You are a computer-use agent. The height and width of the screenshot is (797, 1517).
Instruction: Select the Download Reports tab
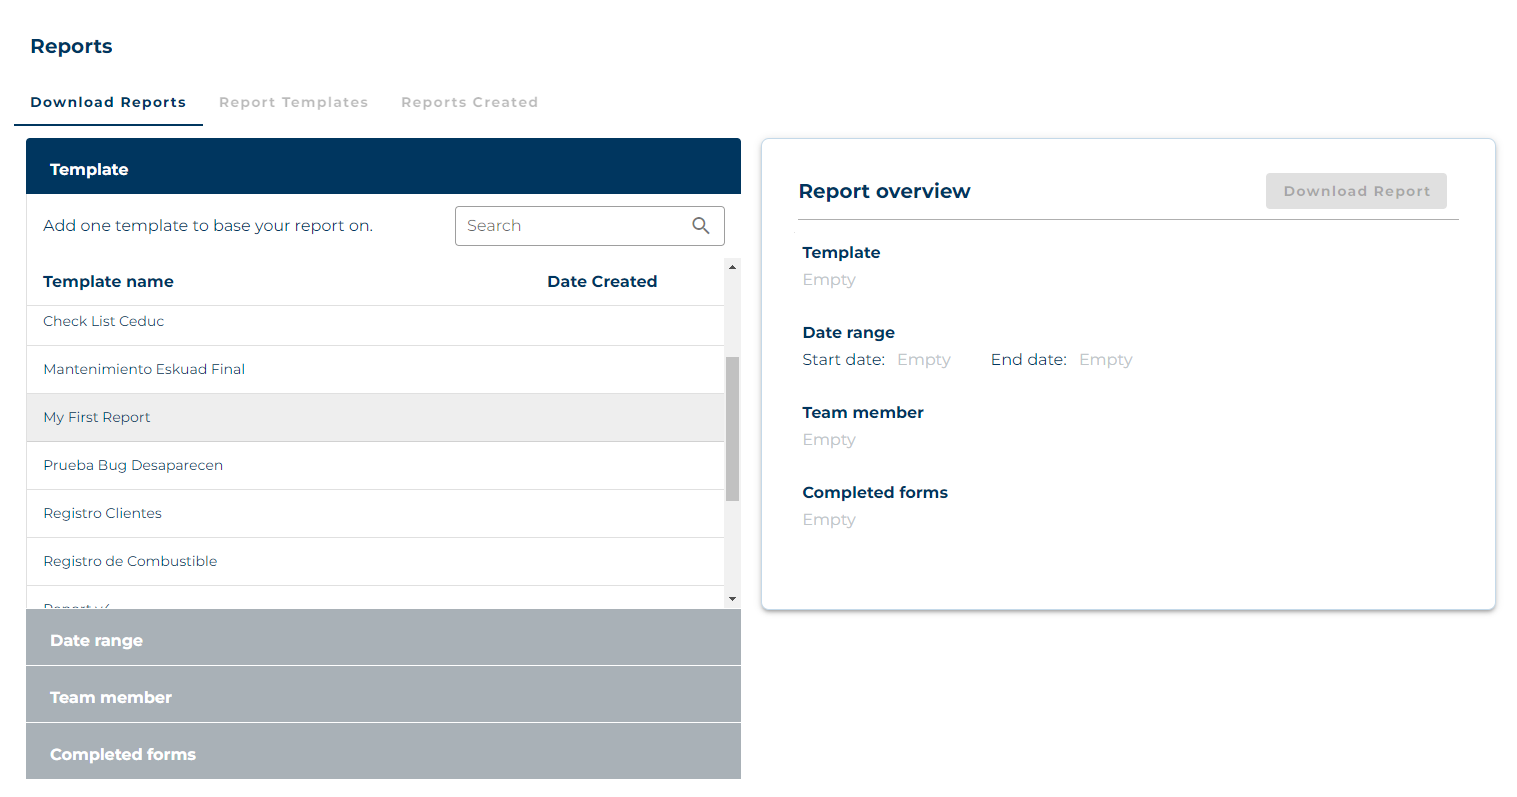pyautogui.click(x=108, y=102)
